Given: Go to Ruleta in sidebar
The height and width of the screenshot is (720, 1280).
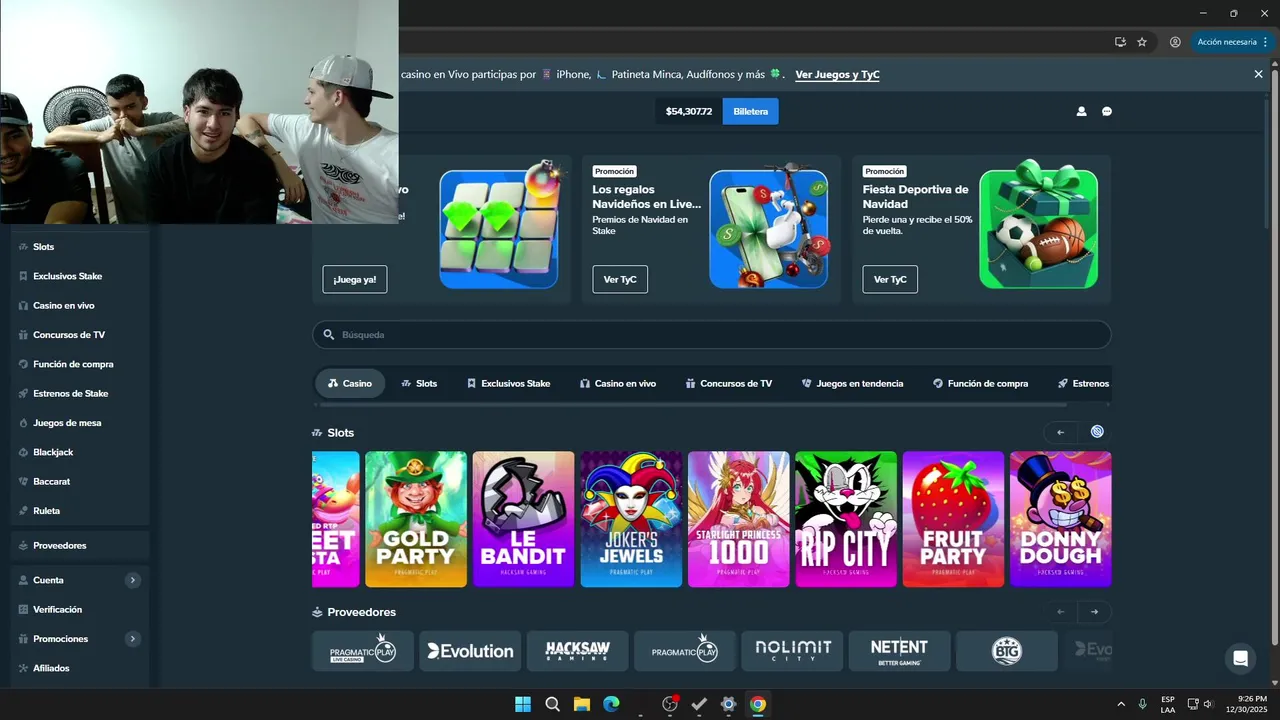Looking at the screenshot, I should (80, 511).
